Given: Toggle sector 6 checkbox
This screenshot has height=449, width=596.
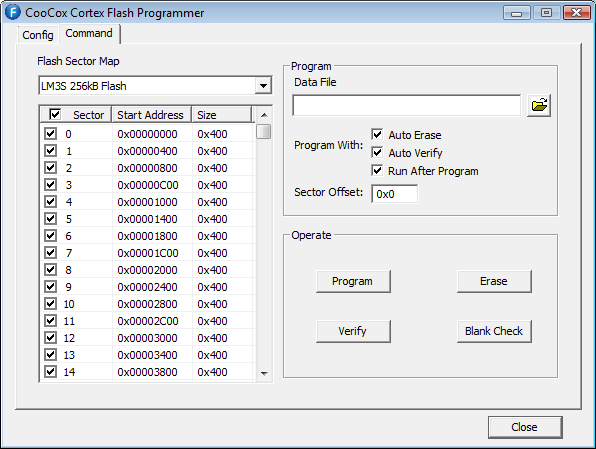Looking at the screenshot, I should coord(50,236).
